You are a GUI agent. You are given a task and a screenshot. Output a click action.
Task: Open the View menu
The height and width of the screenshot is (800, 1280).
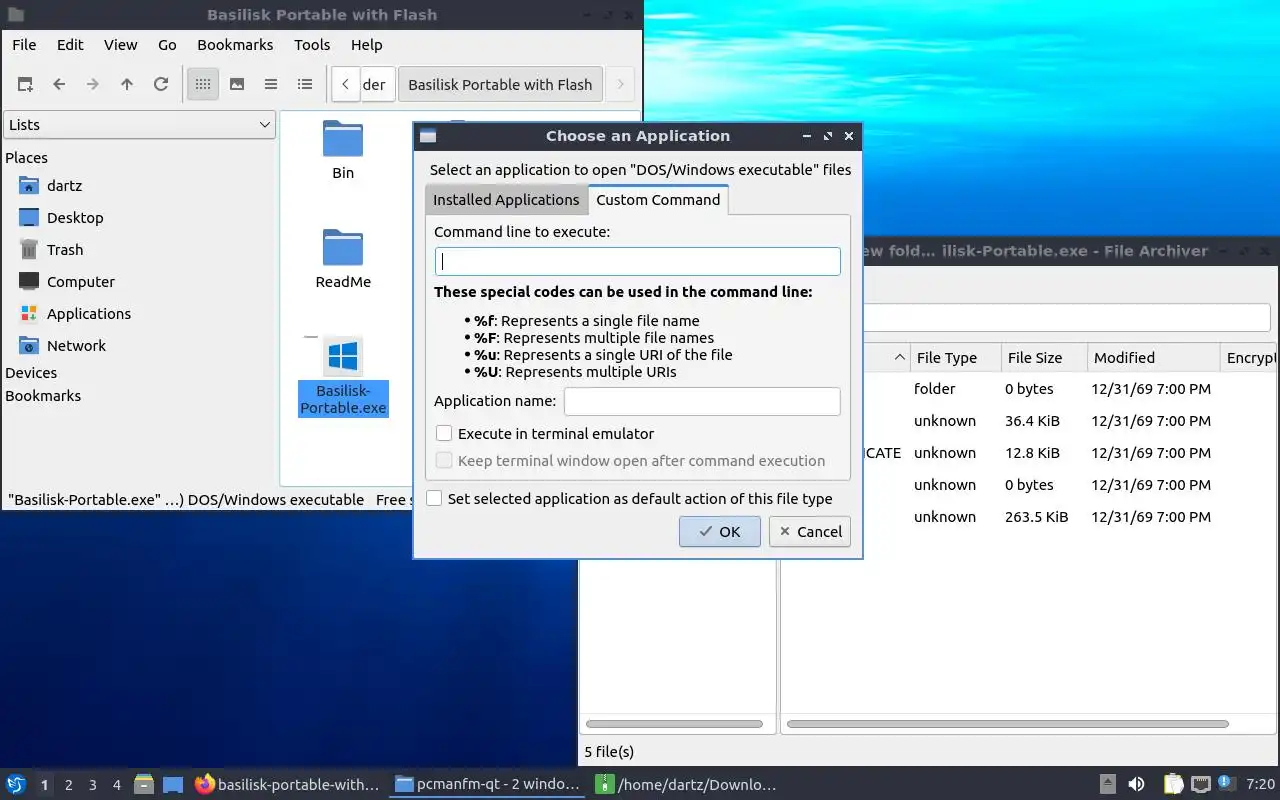pyautogui.click(x=120, y=45)
